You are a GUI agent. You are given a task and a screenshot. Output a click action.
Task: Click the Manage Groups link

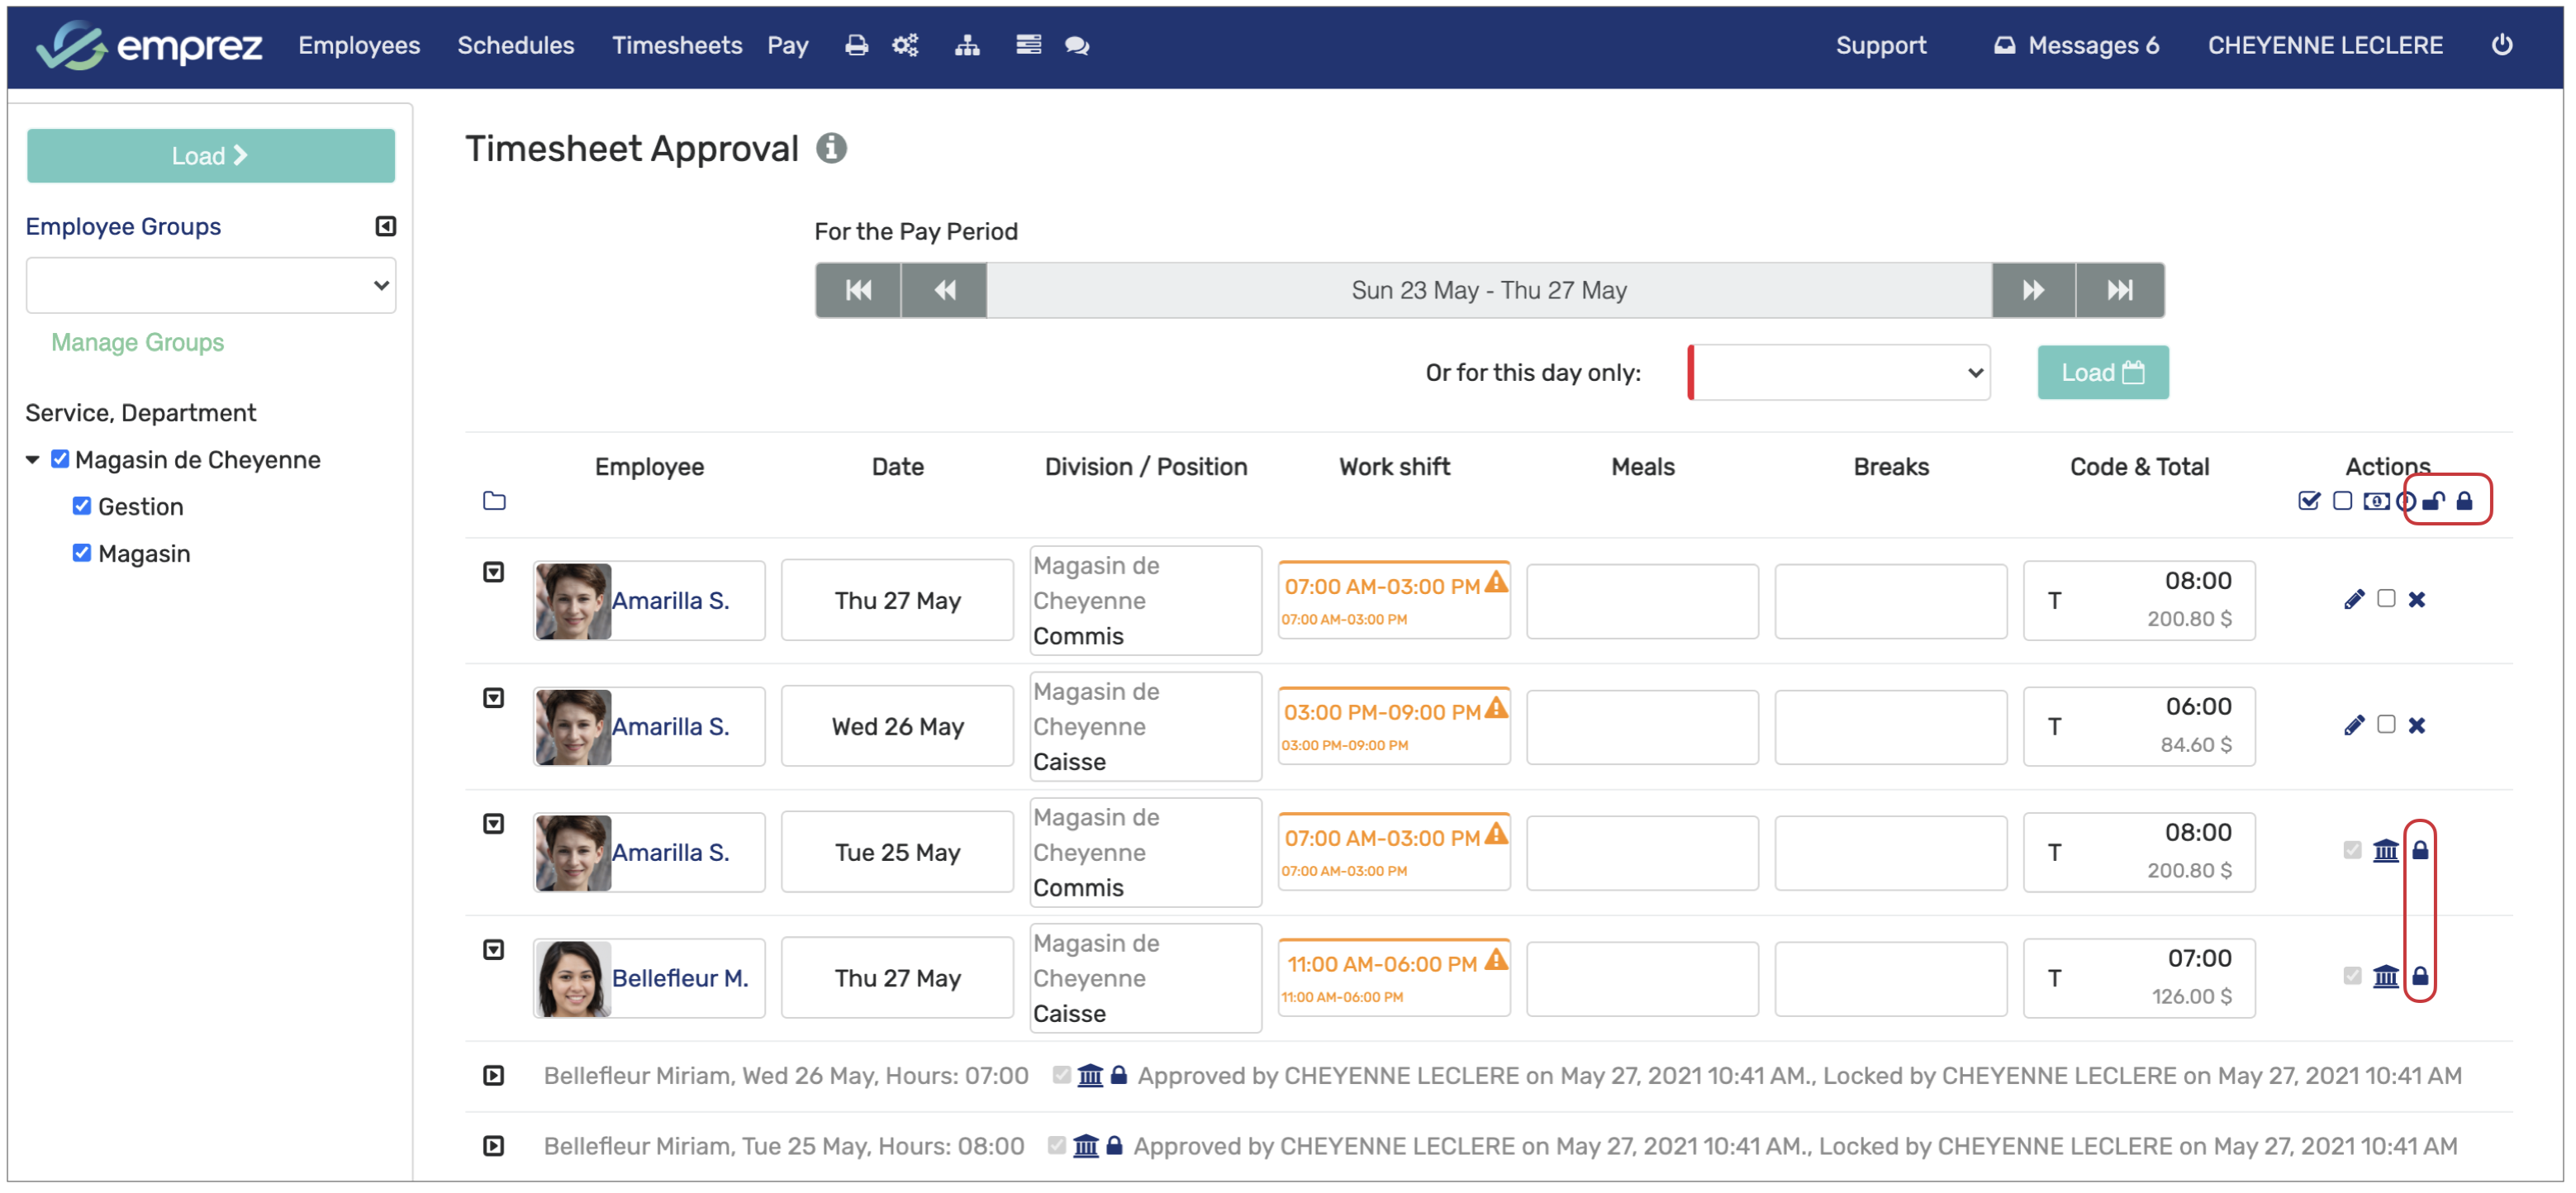(137, 342)
